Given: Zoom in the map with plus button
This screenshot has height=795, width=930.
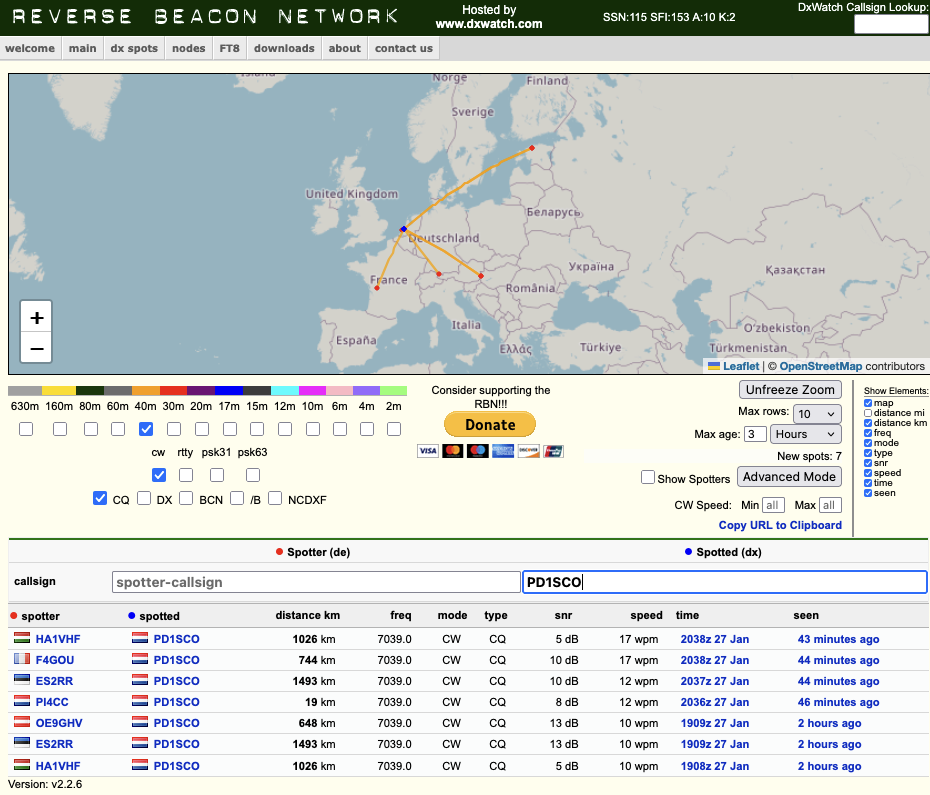Looking at the screenshot, I should pyautogui.click(x=37, y=317).
